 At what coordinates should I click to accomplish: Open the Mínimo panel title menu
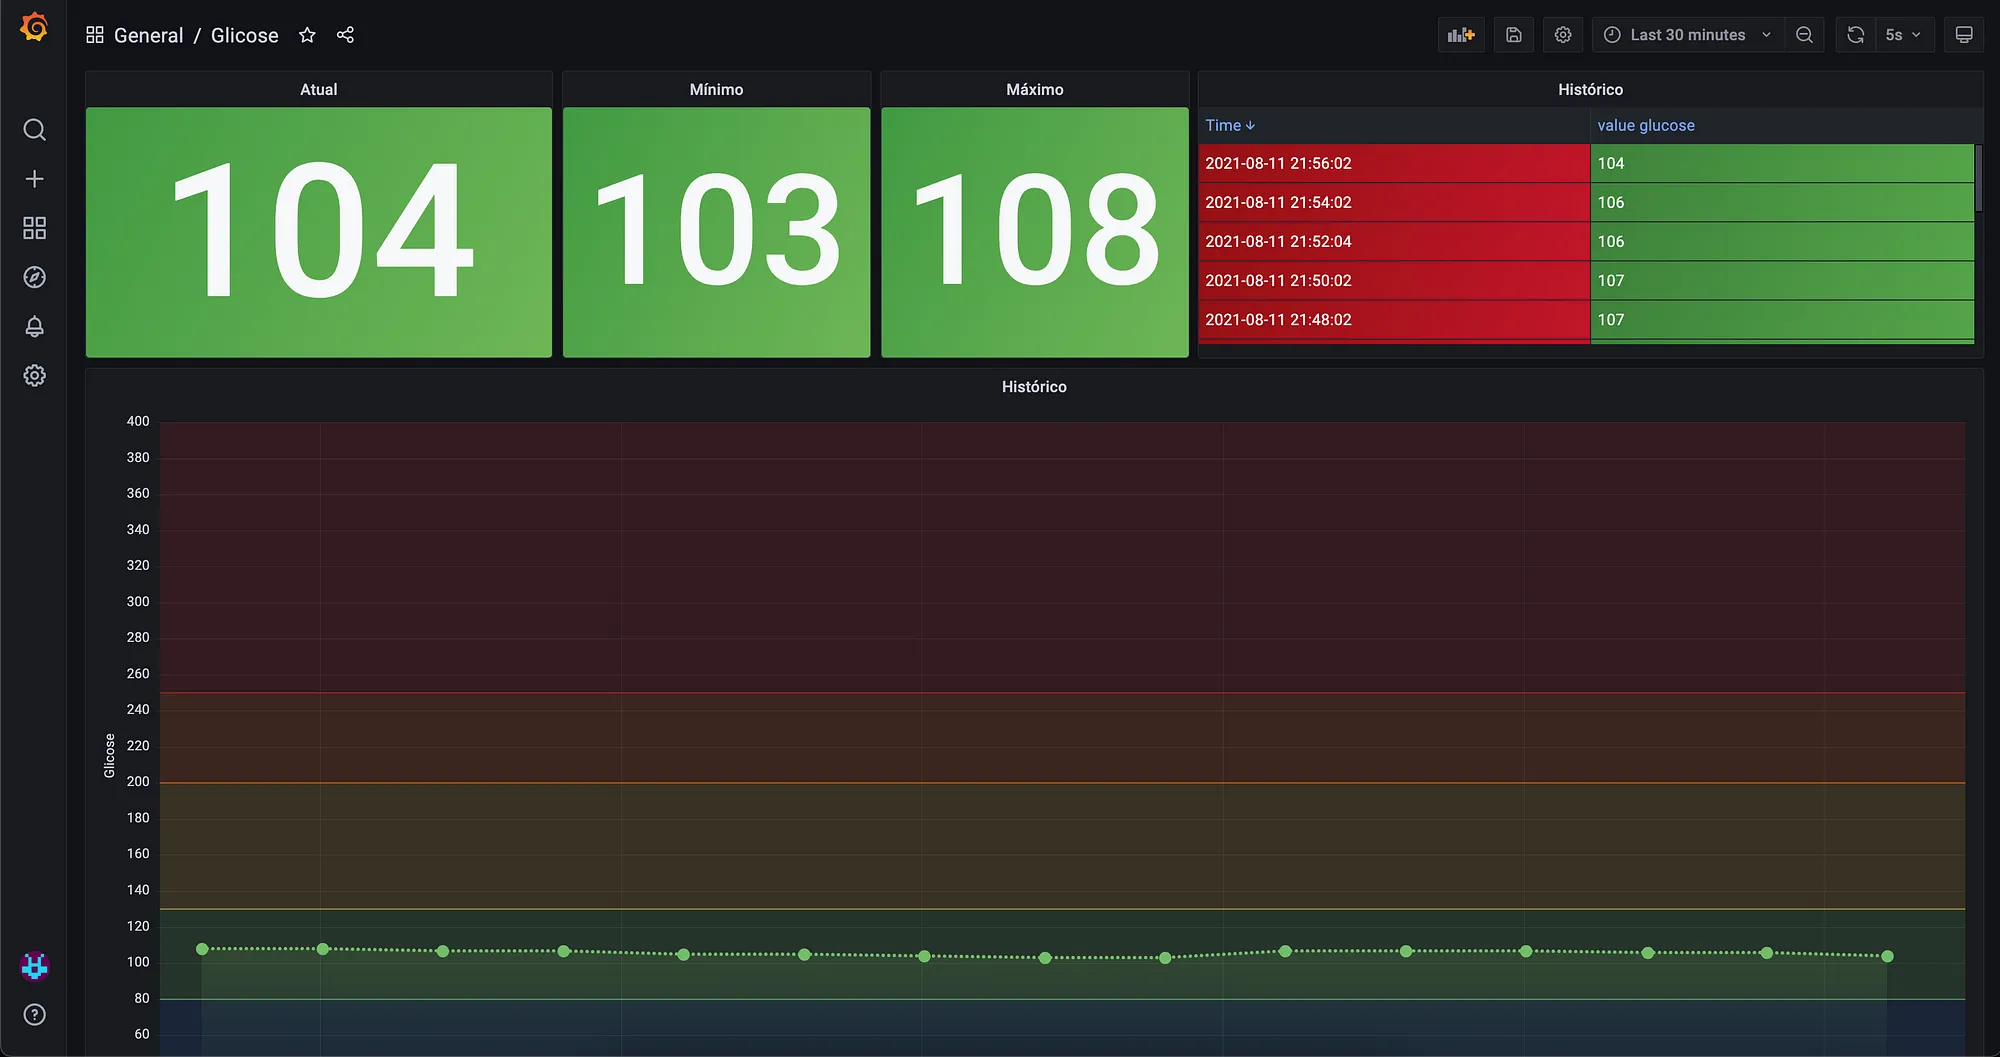(716, 89)
